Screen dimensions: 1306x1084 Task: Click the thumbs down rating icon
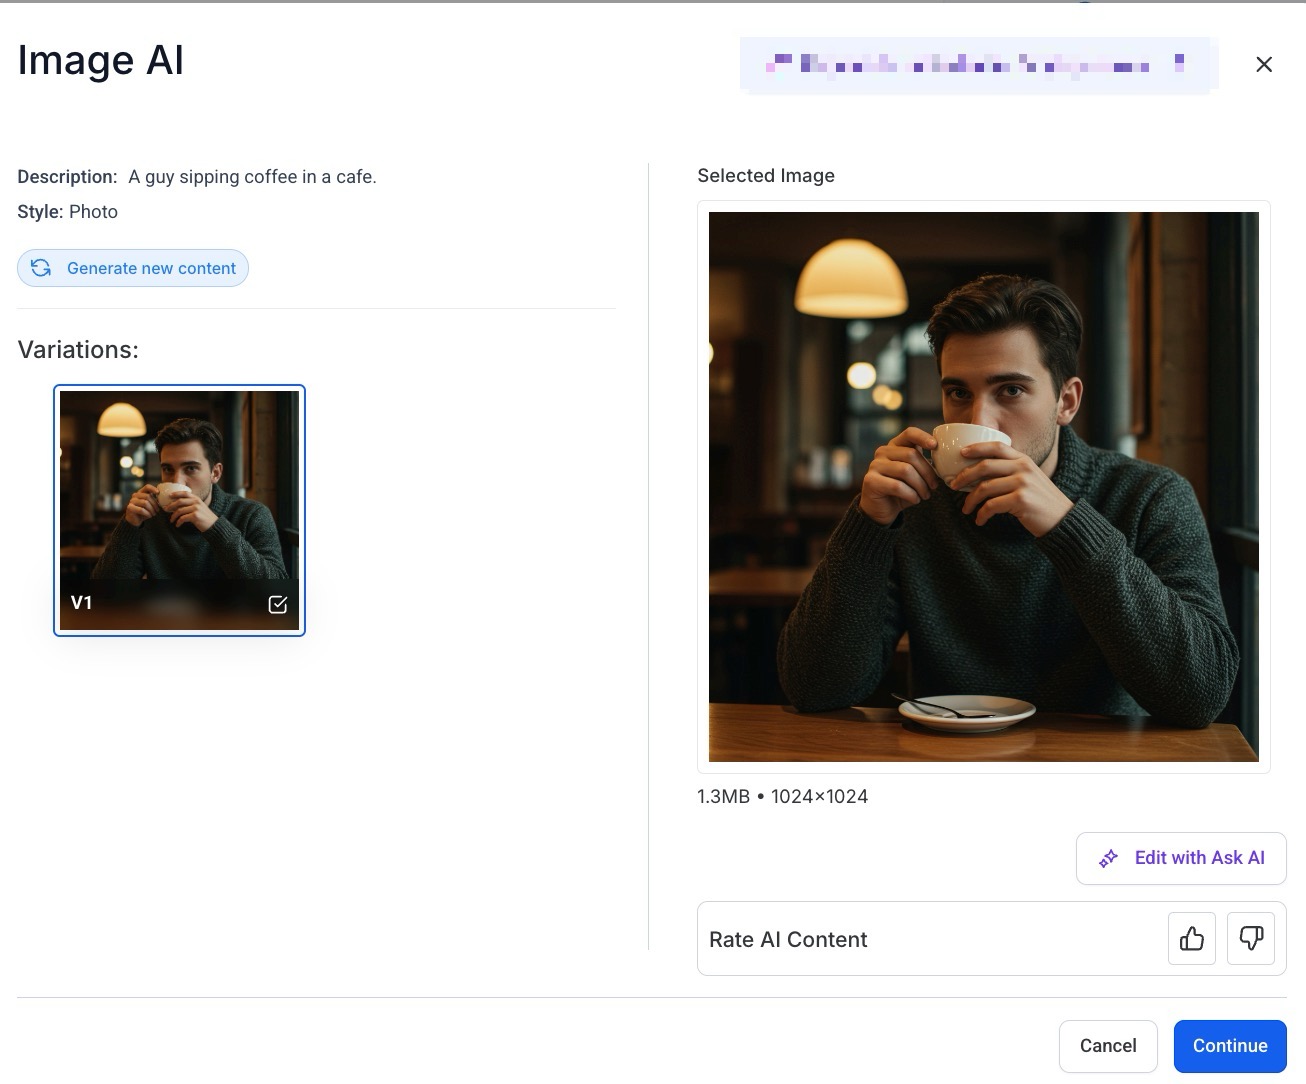pyautogui.click(x=1250, y=938)
